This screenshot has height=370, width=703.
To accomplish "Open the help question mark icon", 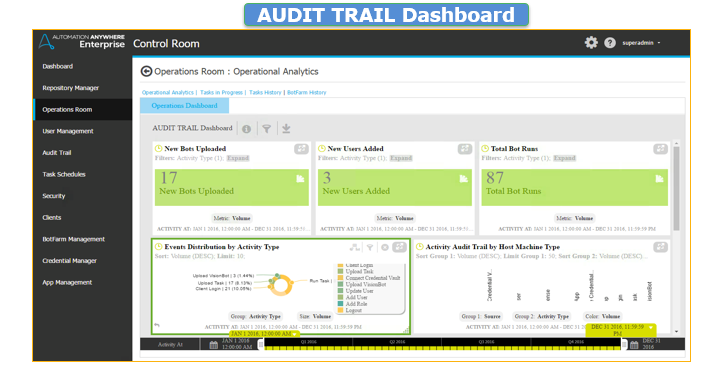I will coord(610,43).
